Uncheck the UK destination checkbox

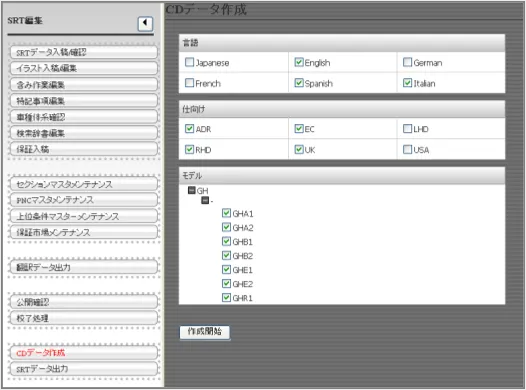[299, 149]
